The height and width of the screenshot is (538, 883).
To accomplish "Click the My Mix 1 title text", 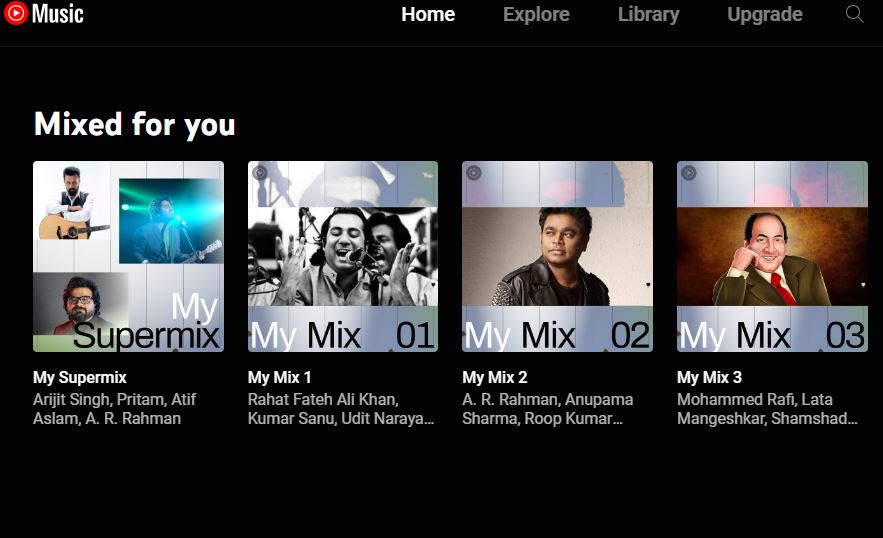I will 280,377.
